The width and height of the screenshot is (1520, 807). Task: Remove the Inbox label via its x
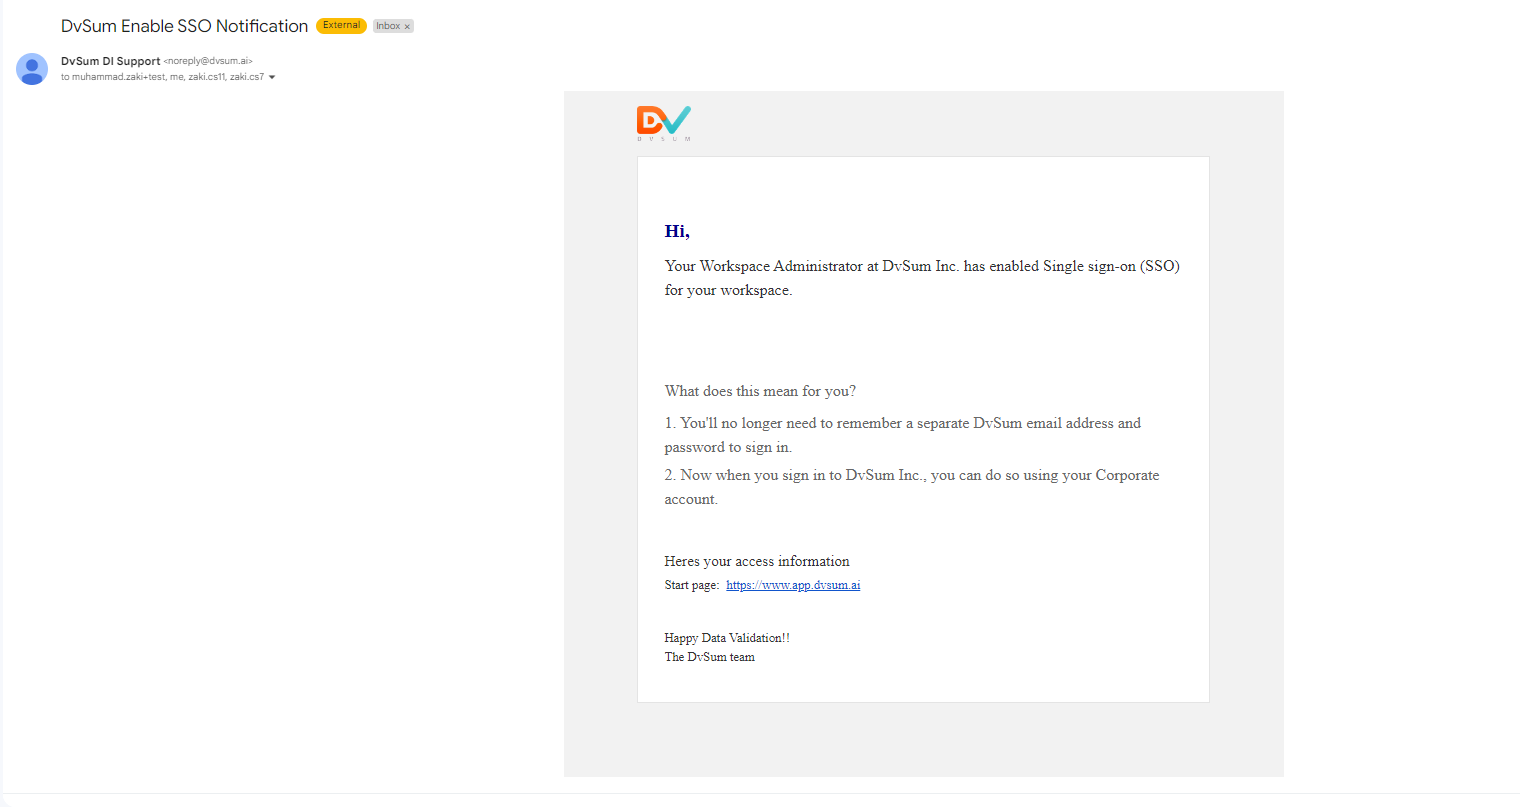pos(407,27)
